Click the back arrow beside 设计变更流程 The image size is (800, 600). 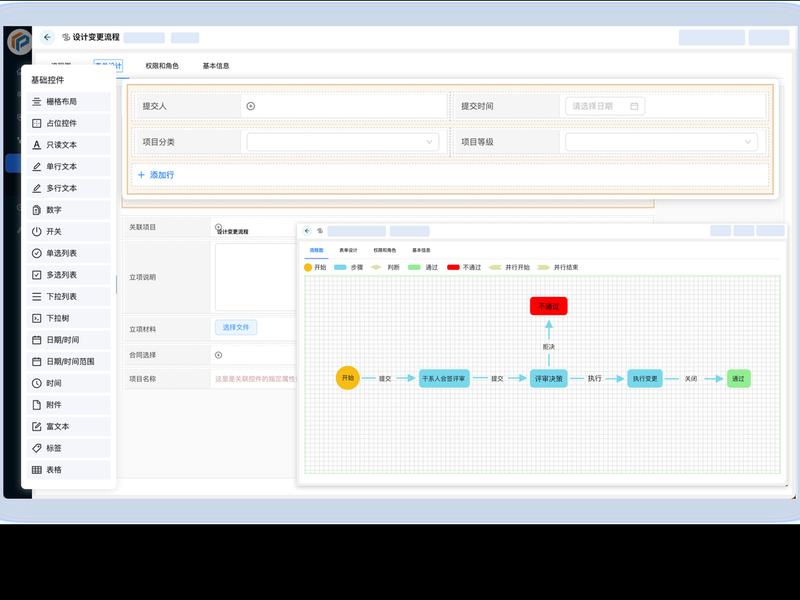[x=47, y=37]
